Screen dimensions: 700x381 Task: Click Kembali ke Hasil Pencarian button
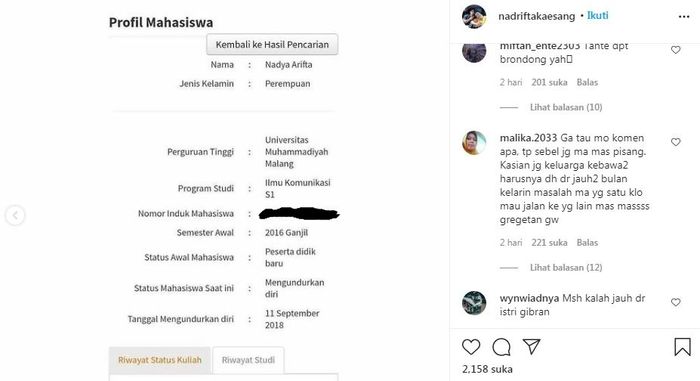tap(272, 45)
